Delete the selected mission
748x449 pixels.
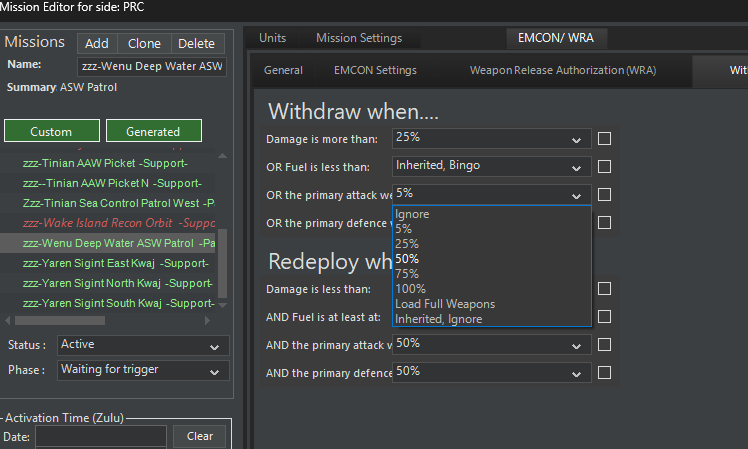pos(196,44)
